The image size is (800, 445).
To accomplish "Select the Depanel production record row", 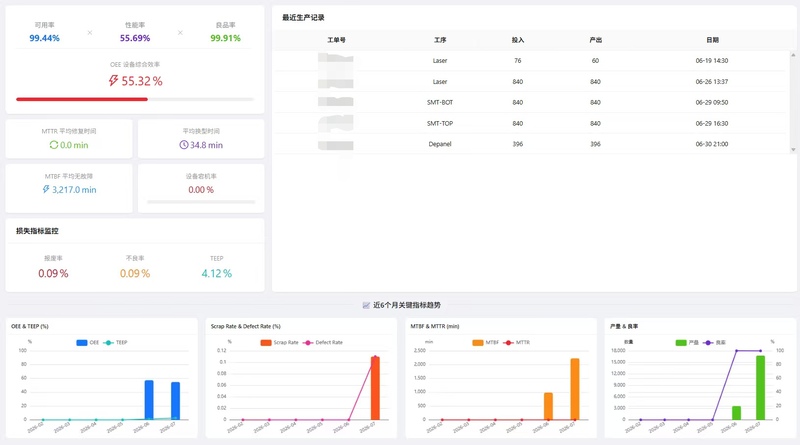I will [x=531, y=144].
